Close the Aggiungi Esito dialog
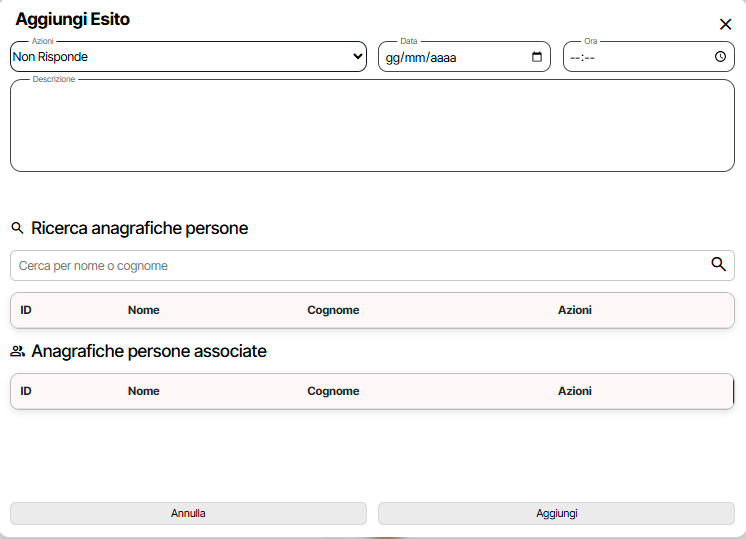 (725, 25)
